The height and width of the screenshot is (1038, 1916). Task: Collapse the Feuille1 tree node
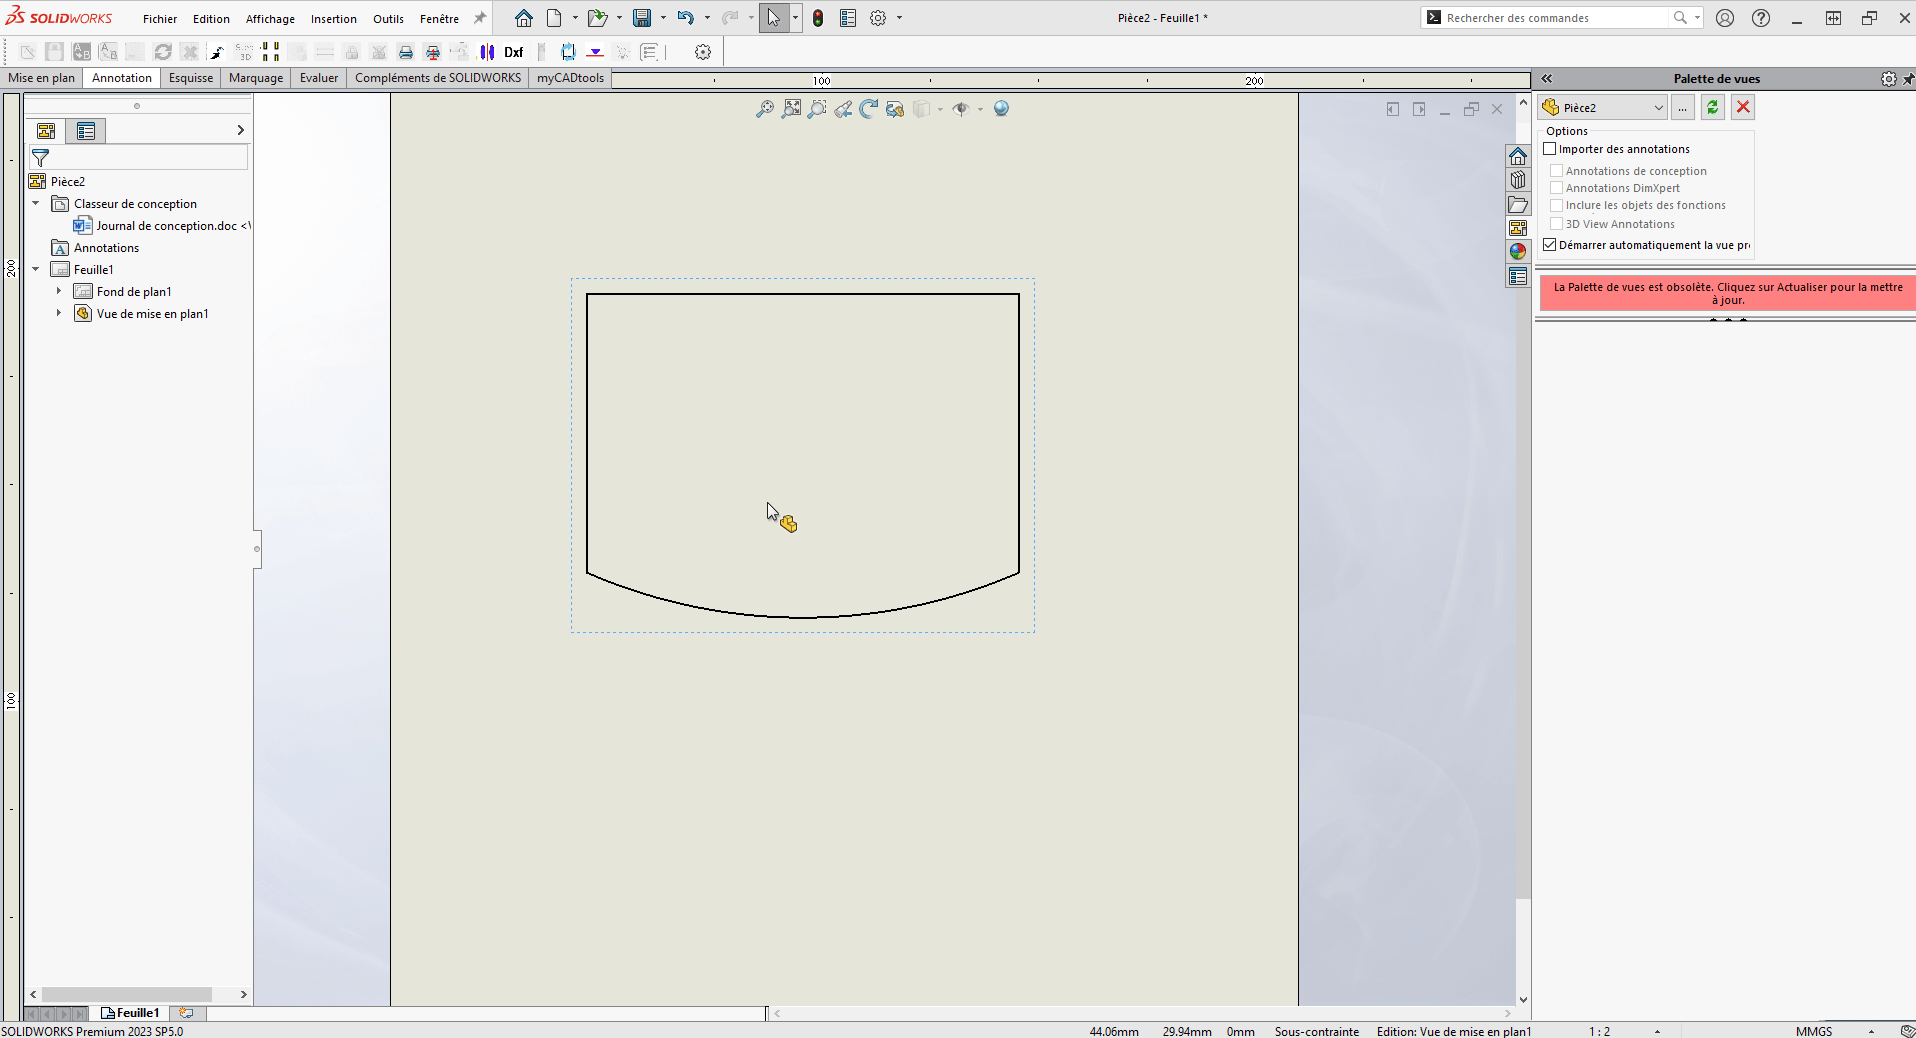click(36, 269)
